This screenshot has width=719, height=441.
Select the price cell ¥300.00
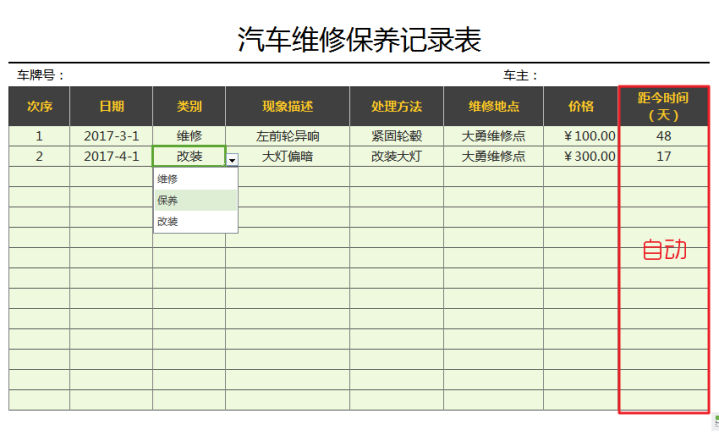click(582, 156)
